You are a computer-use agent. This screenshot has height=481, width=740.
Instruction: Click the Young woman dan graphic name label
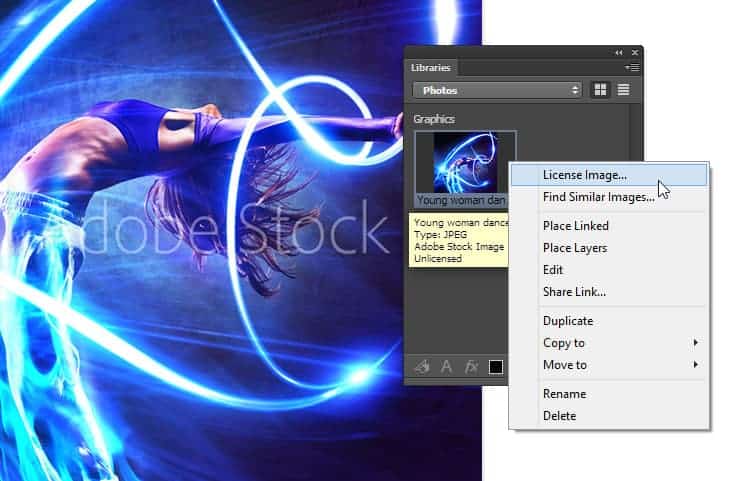point(461,200)
